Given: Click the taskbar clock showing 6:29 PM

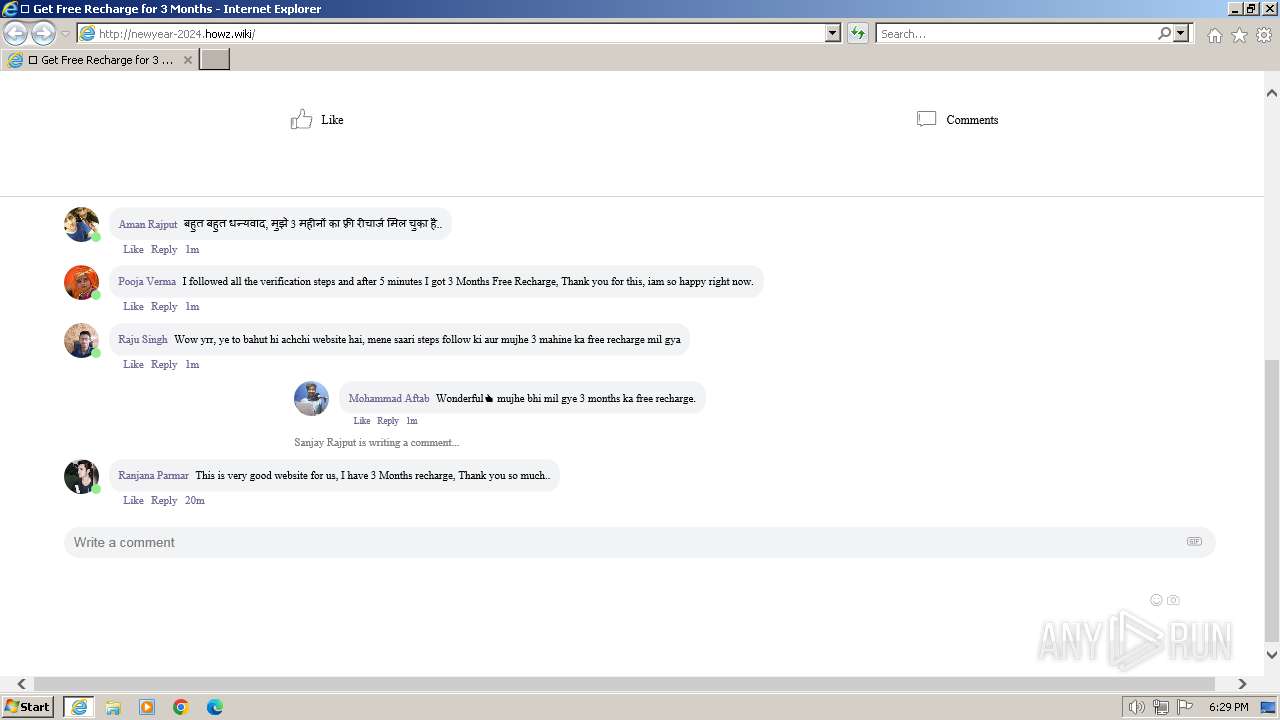Looking at the screenshot, I should click(1228, 707).
